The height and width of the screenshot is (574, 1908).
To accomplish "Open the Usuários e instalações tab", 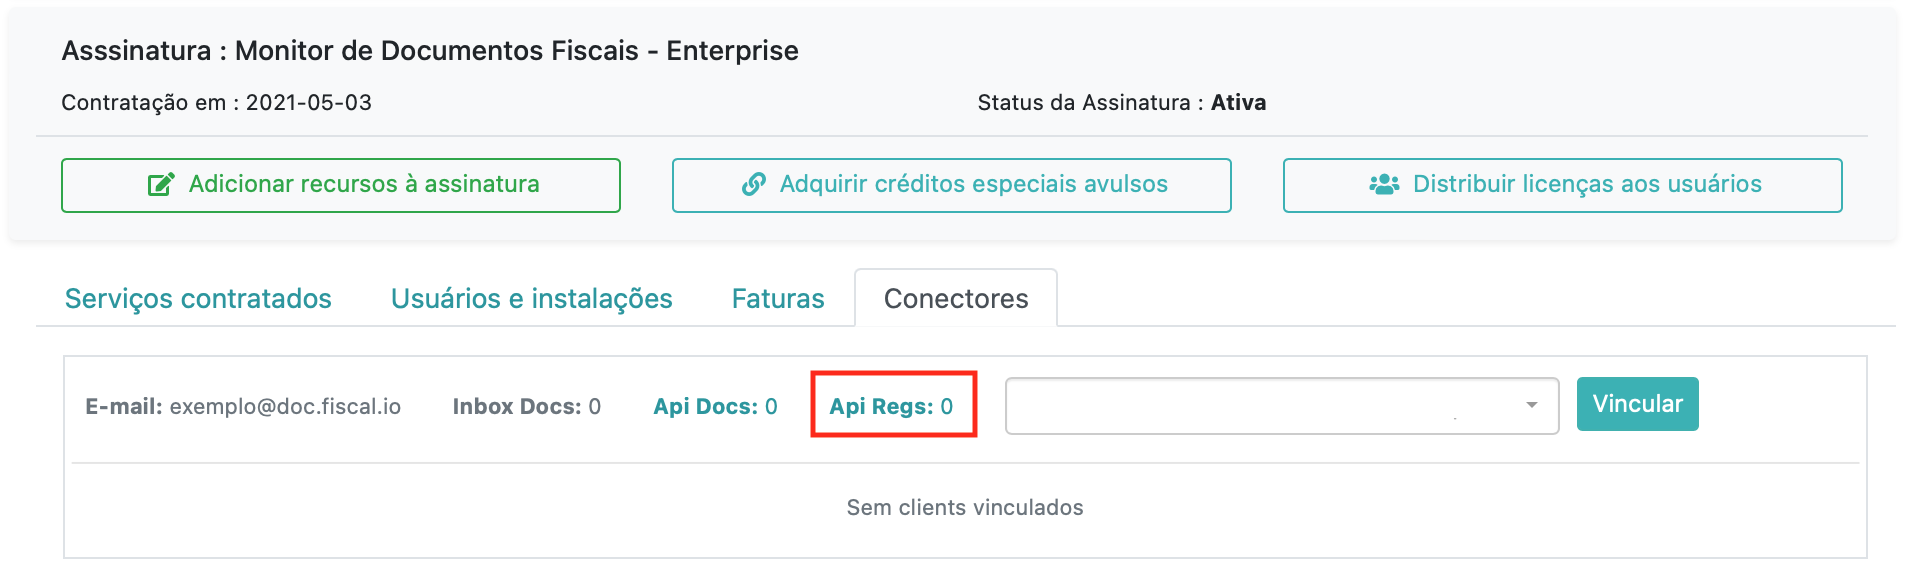I will [x=532, y=298].
